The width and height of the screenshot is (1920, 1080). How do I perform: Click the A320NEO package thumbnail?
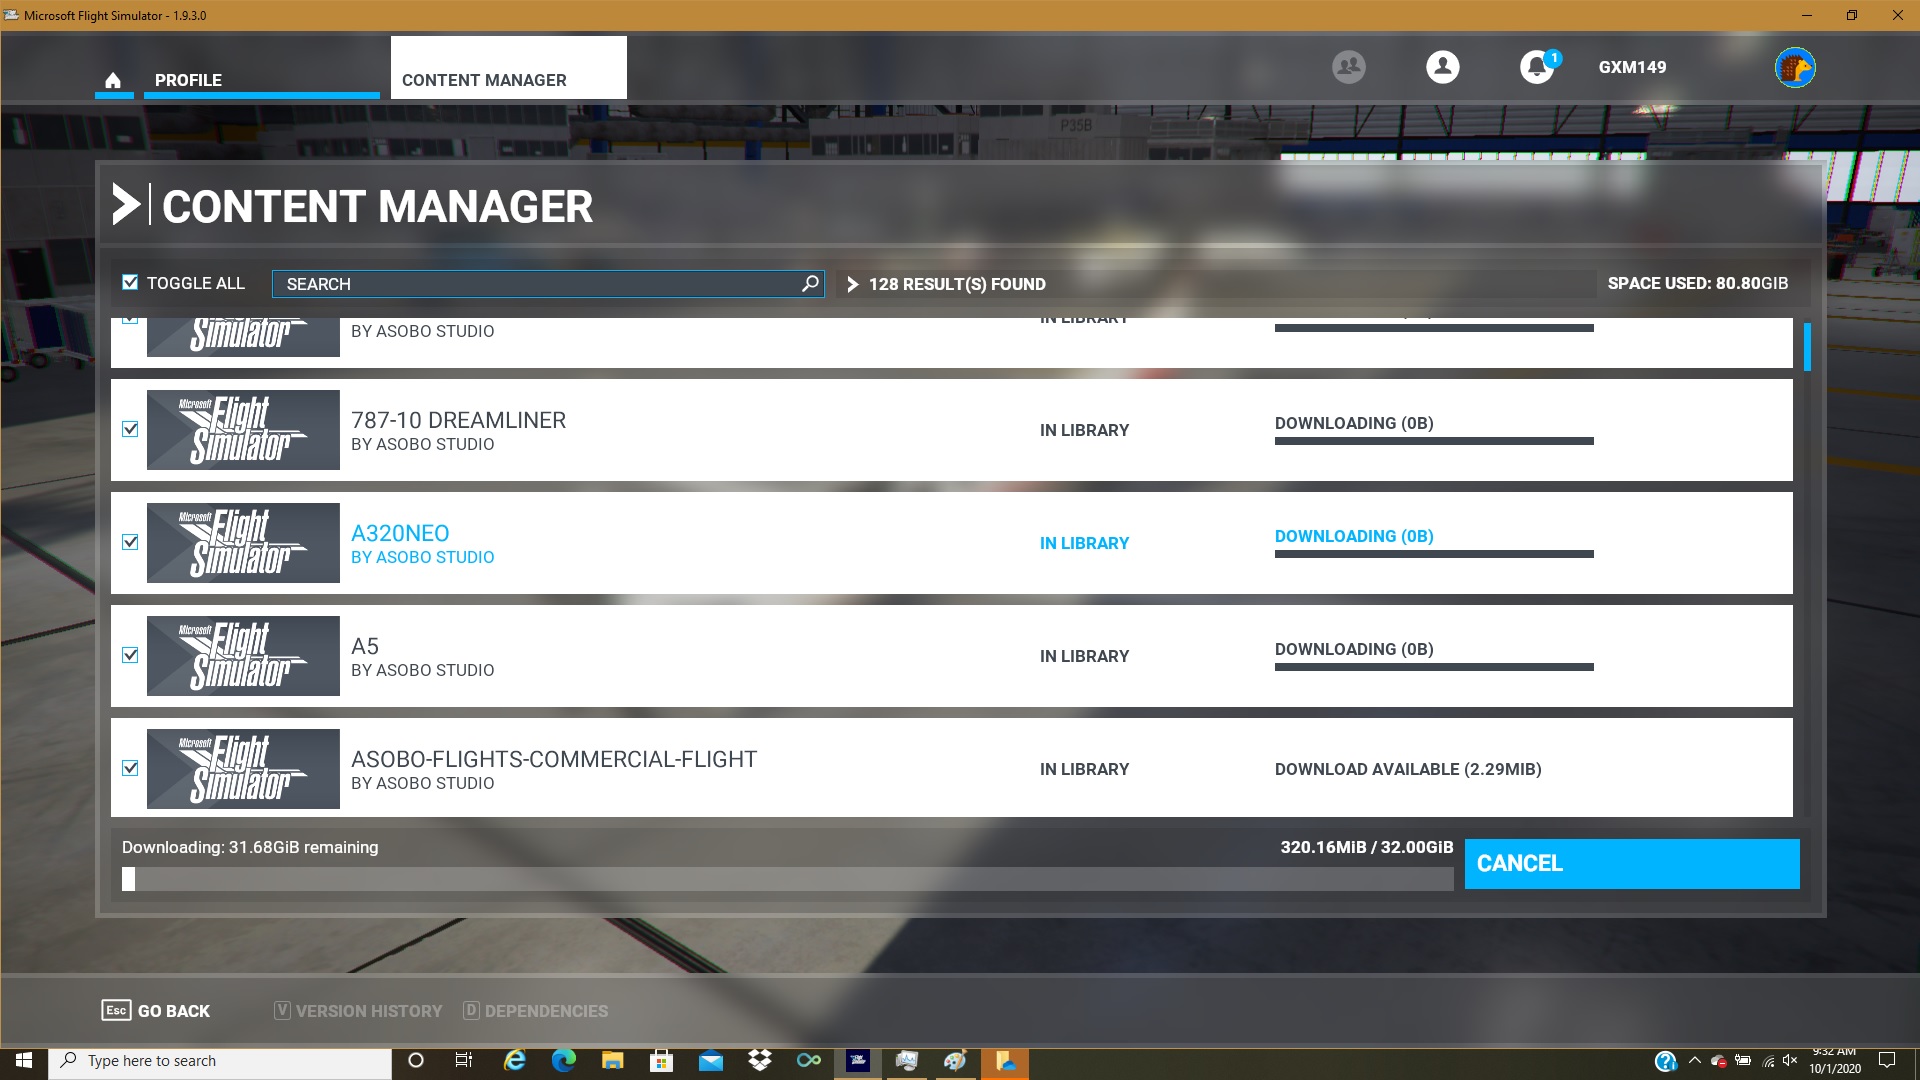[x=243, y=543]
